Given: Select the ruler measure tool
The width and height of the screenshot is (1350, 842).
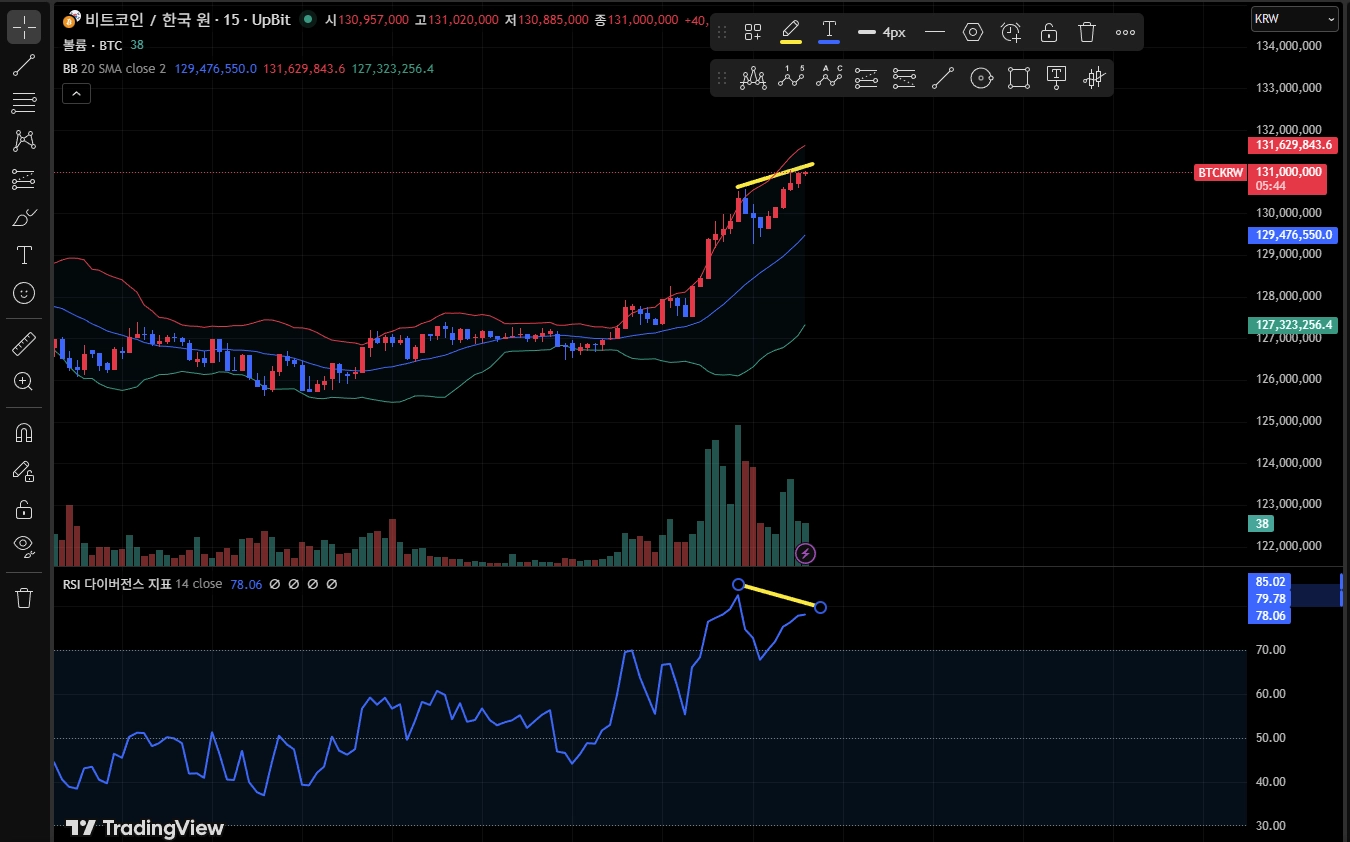Looking at the screenshot, I should click(24, 345).
